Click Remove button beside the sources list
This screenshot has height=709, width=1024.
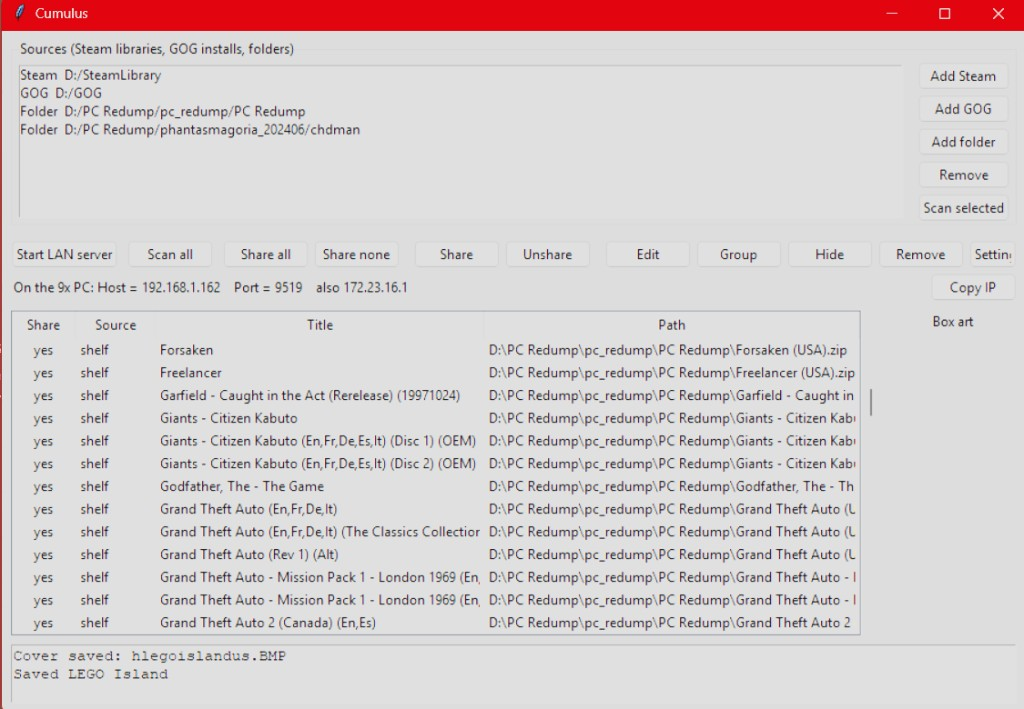point(963,175)
